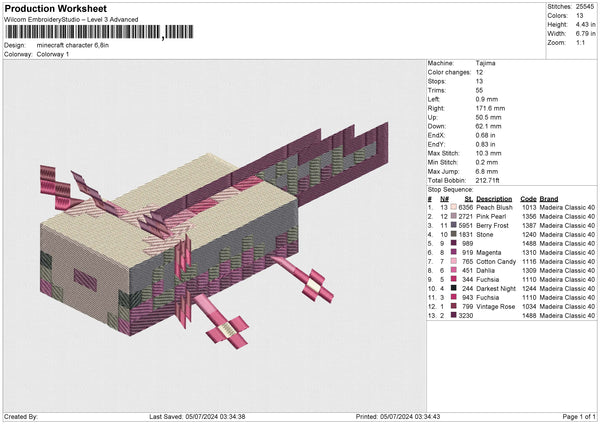Click the 'Stop Sequence:' heading
Screen dimensions: 600x424
click(450, 190)
